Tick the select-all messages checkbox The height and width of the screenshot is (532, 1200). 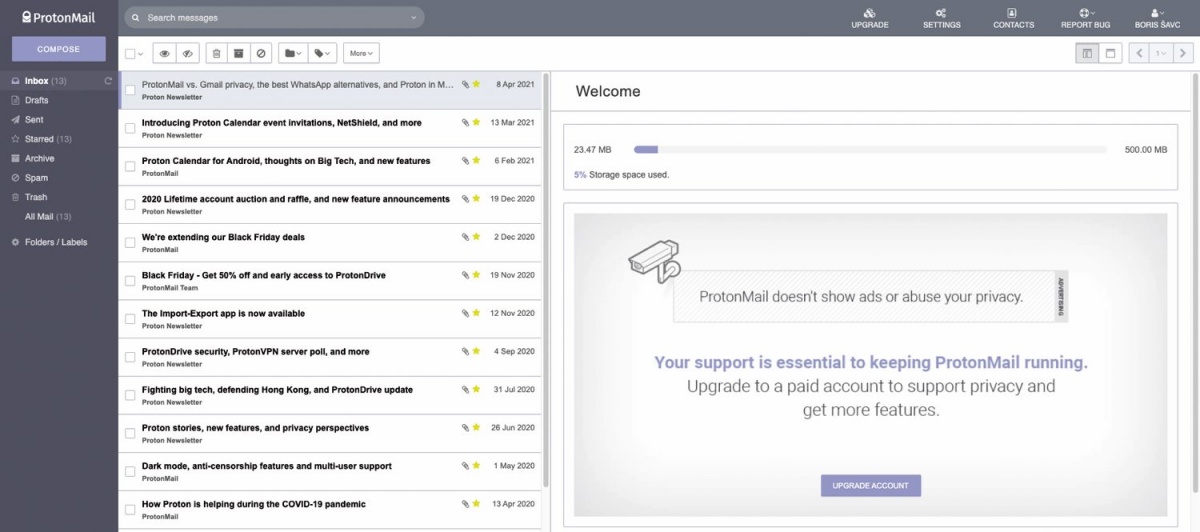tap(130, 53)
